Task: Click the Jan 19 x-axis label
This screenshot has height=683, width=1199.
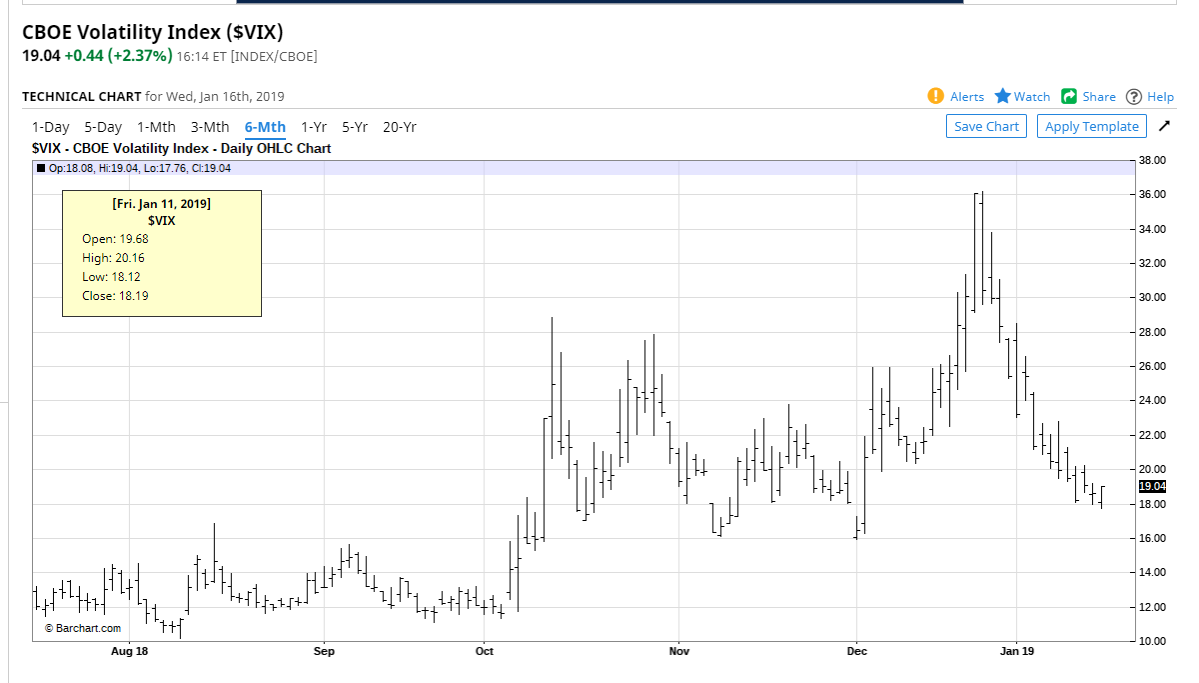Action: point(1017,651)
